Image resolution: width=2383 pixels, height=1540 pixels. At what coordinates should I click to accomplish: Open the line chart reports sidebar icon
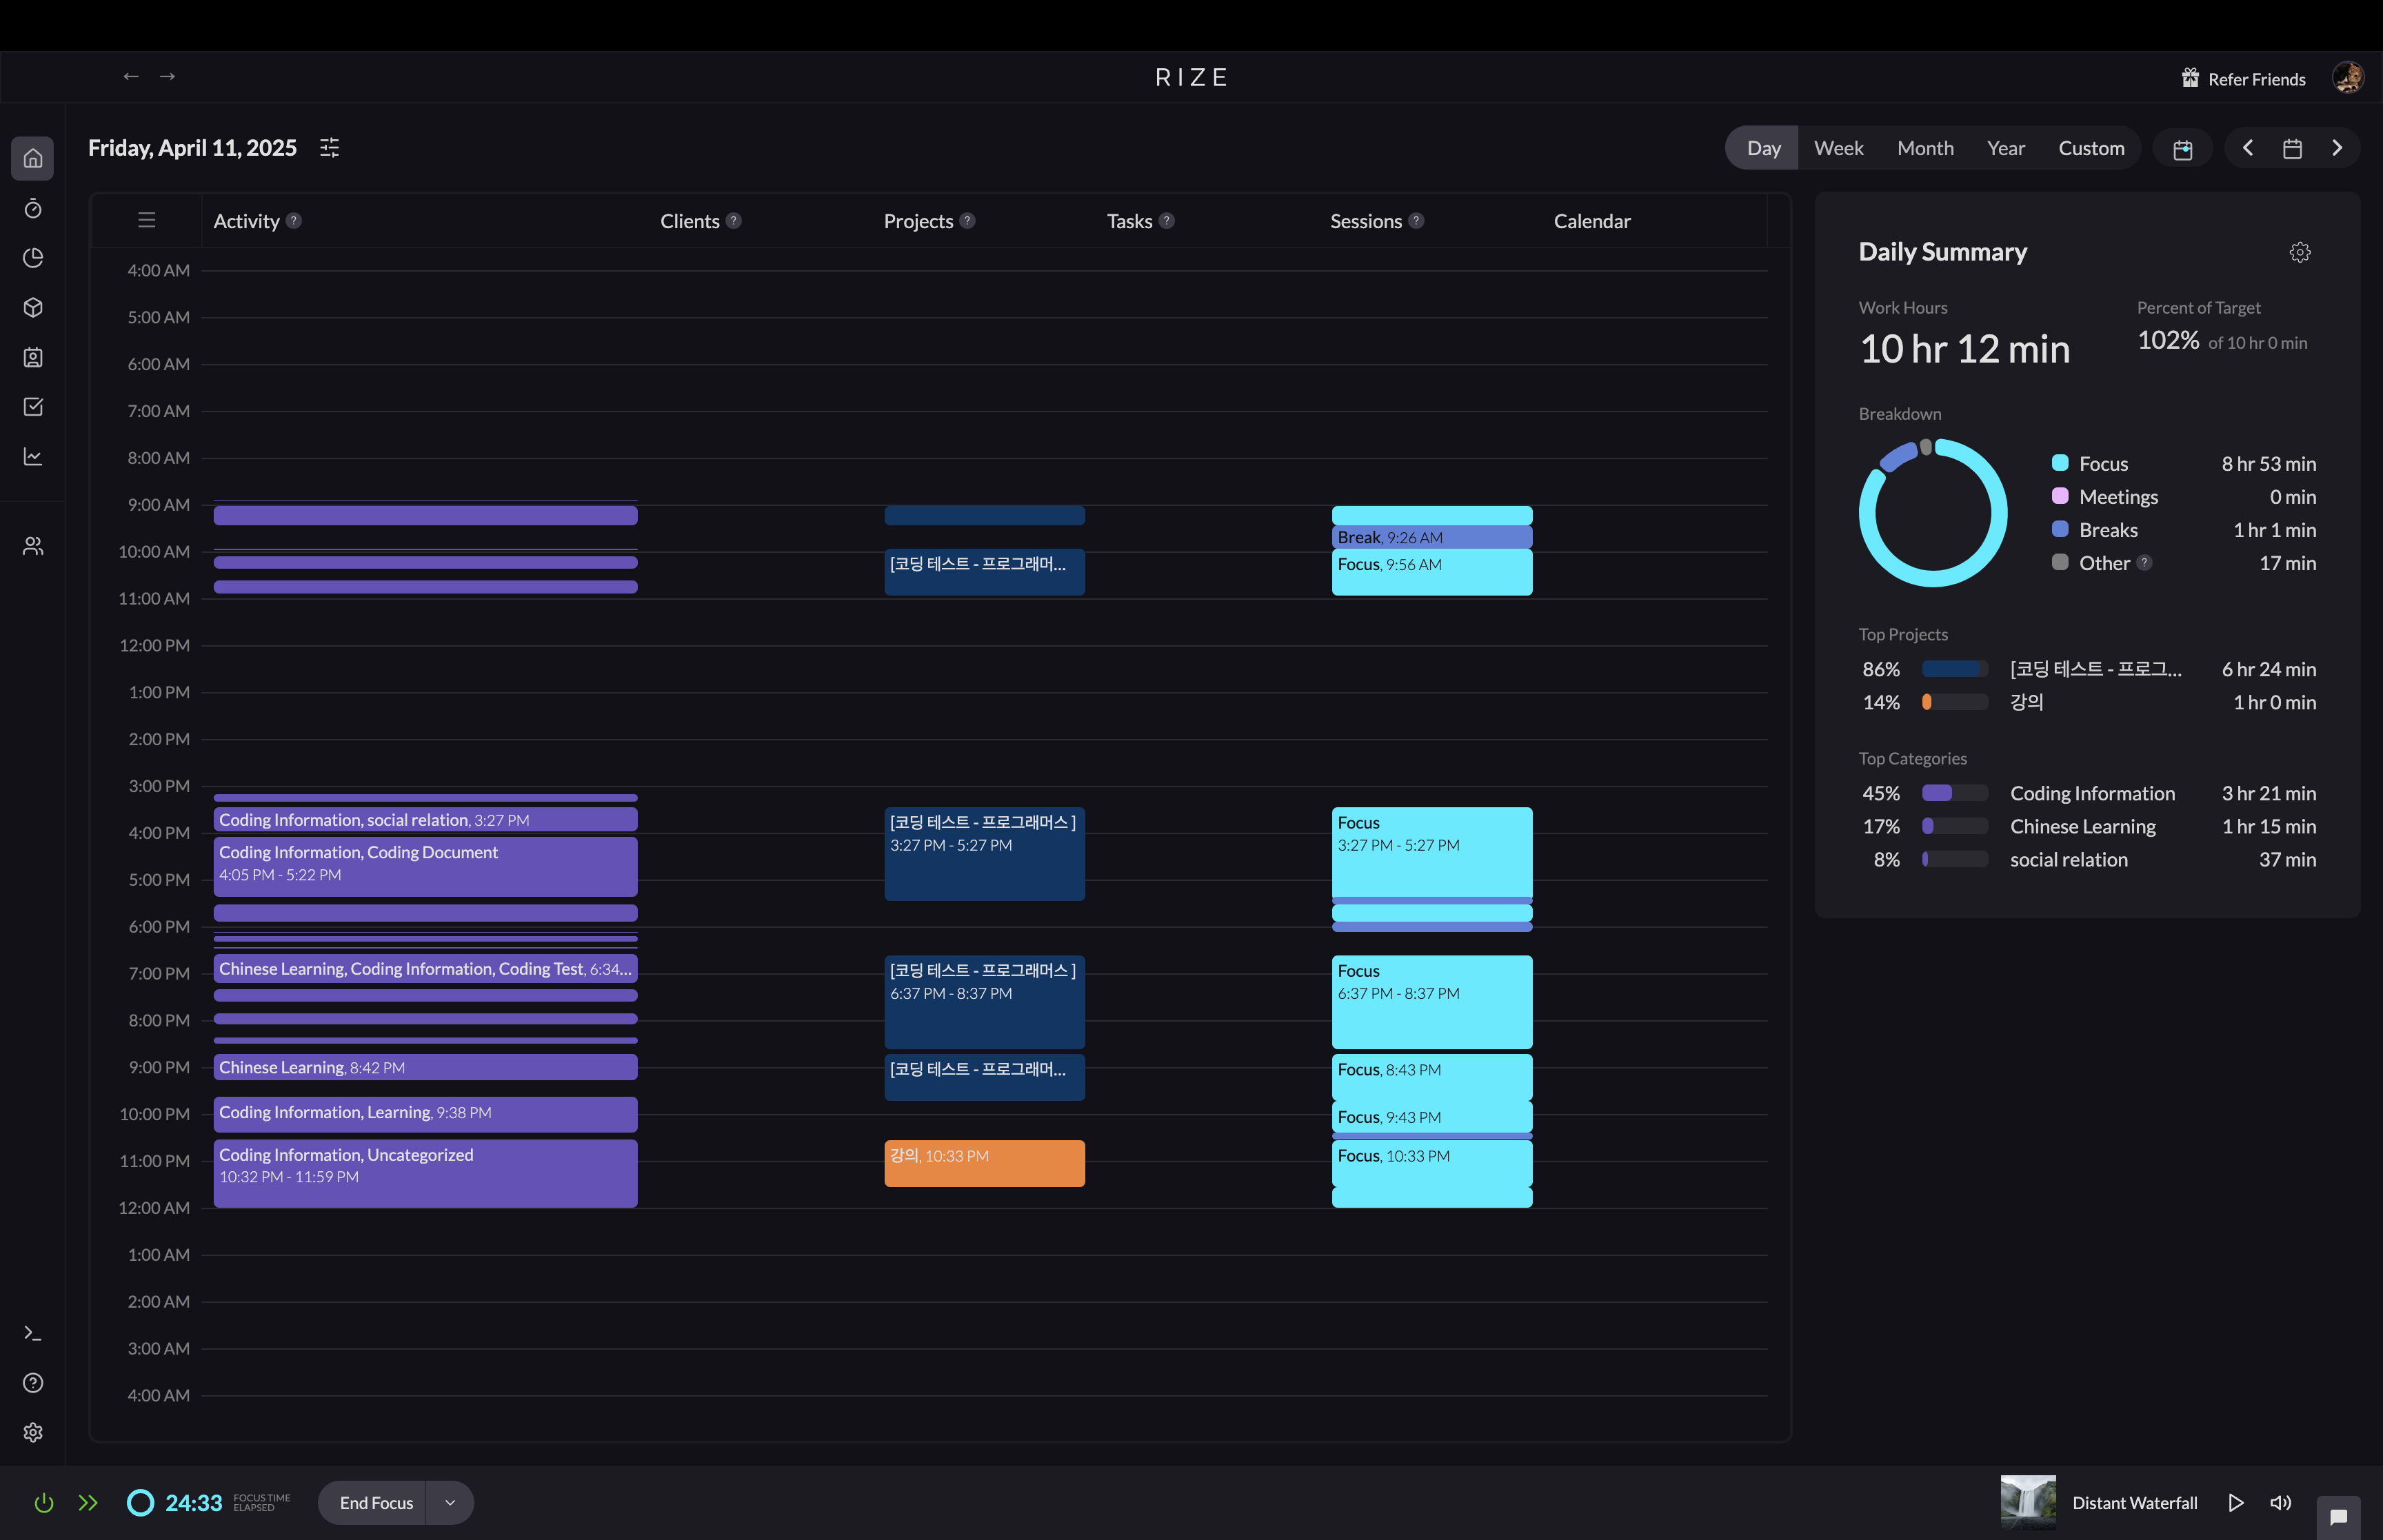point(33,456)
